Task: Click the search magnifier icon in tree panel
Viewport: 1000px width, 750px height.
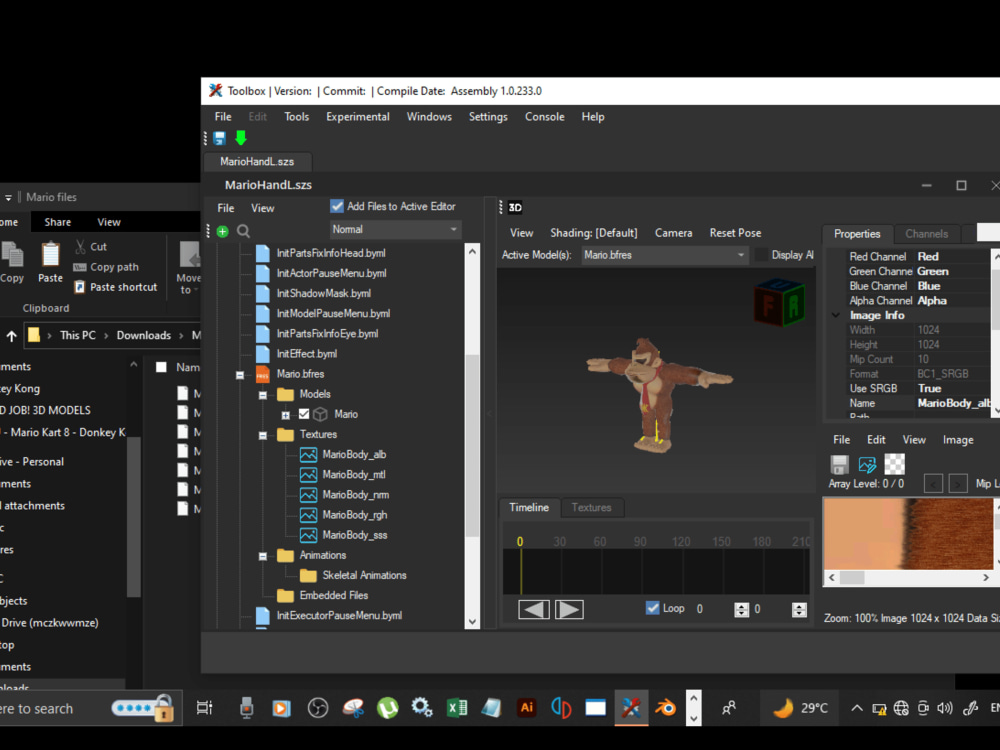Action: pyautogui.click(x=243, y=232)
